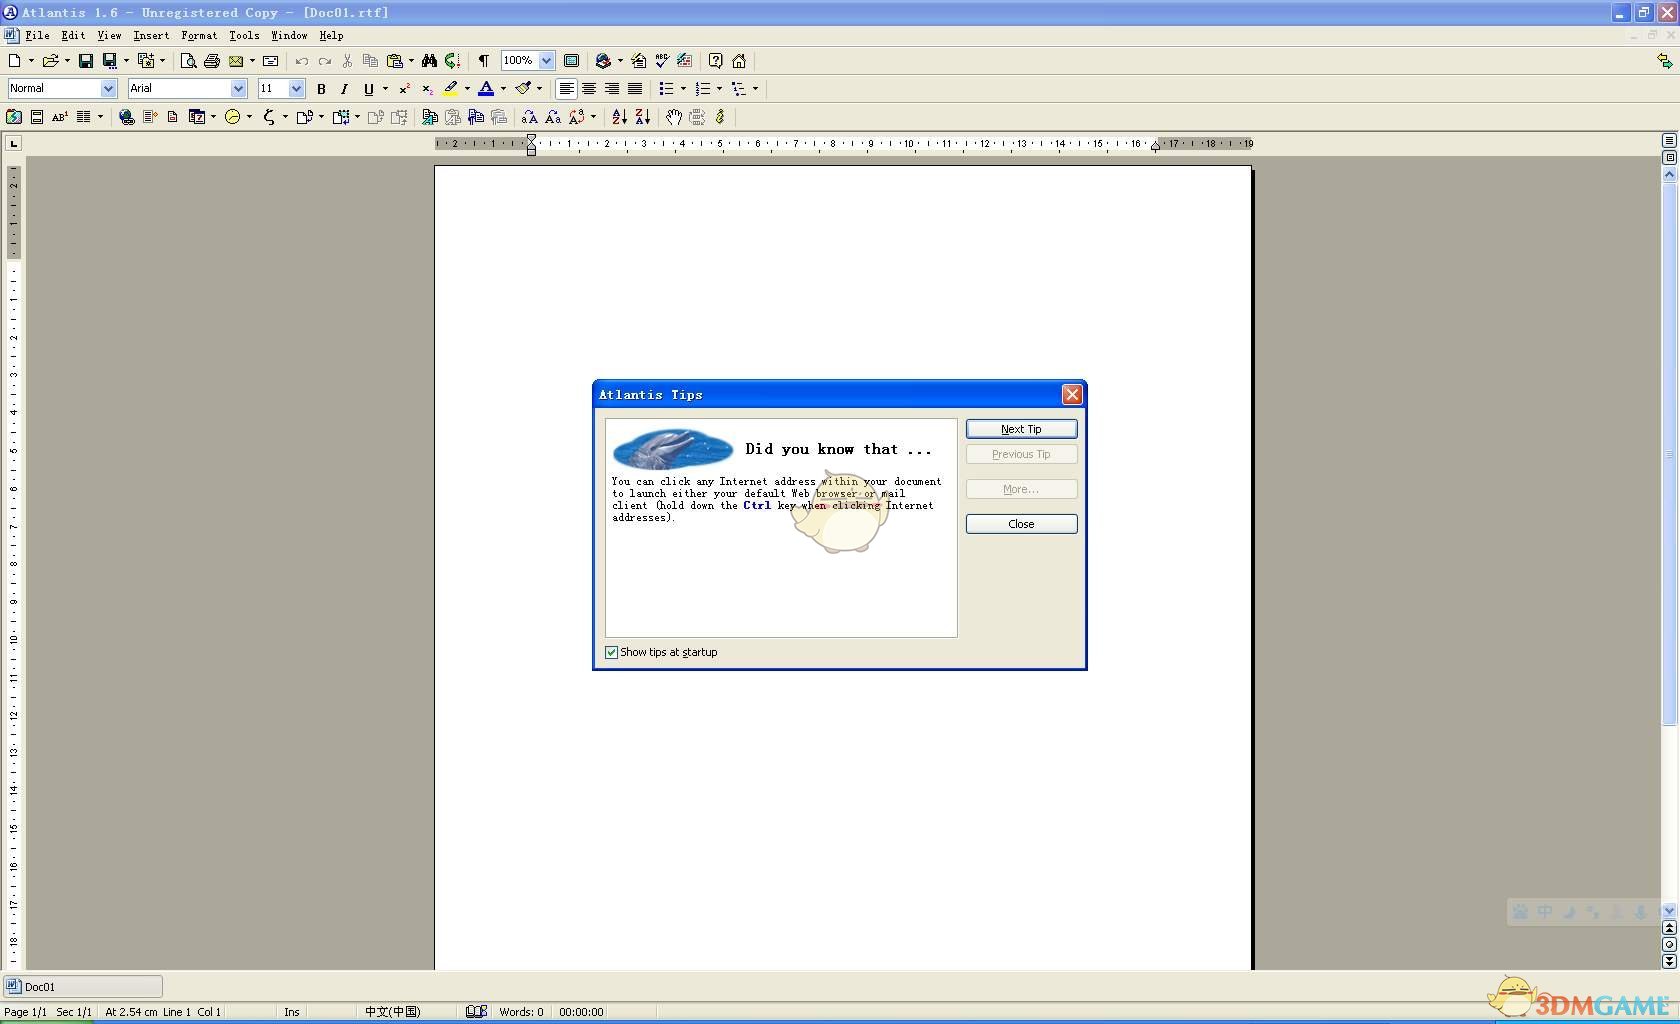The width and height of the screenshot is (1680, 1024).
Task: Select the Highlight pen icon
Action: 450,89
